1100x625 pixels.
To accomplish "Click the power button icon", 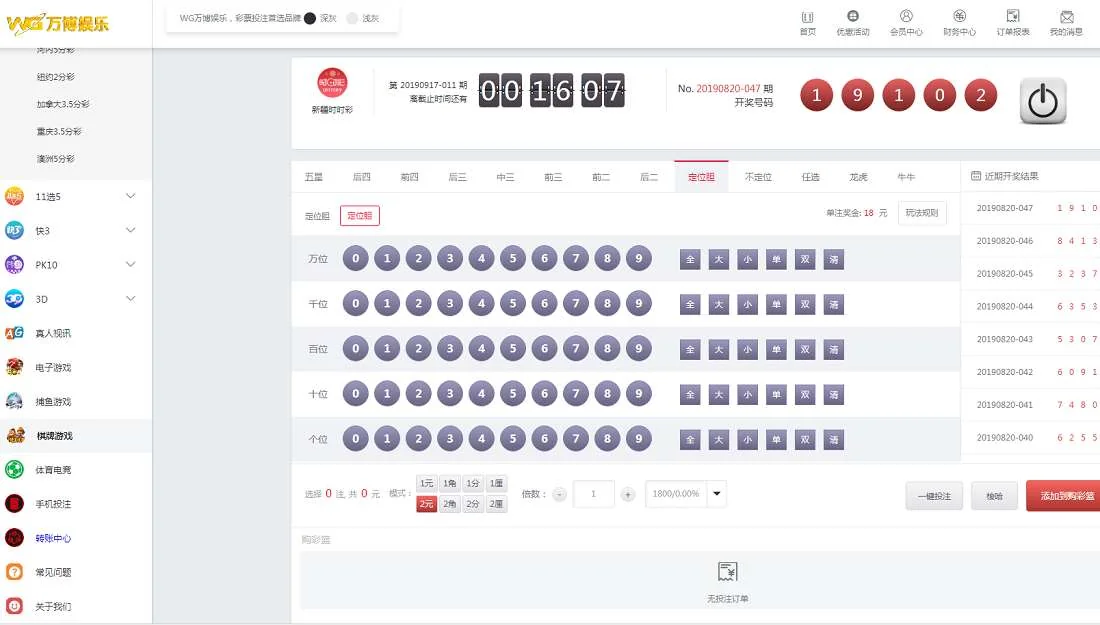I will coord(1043,101).
